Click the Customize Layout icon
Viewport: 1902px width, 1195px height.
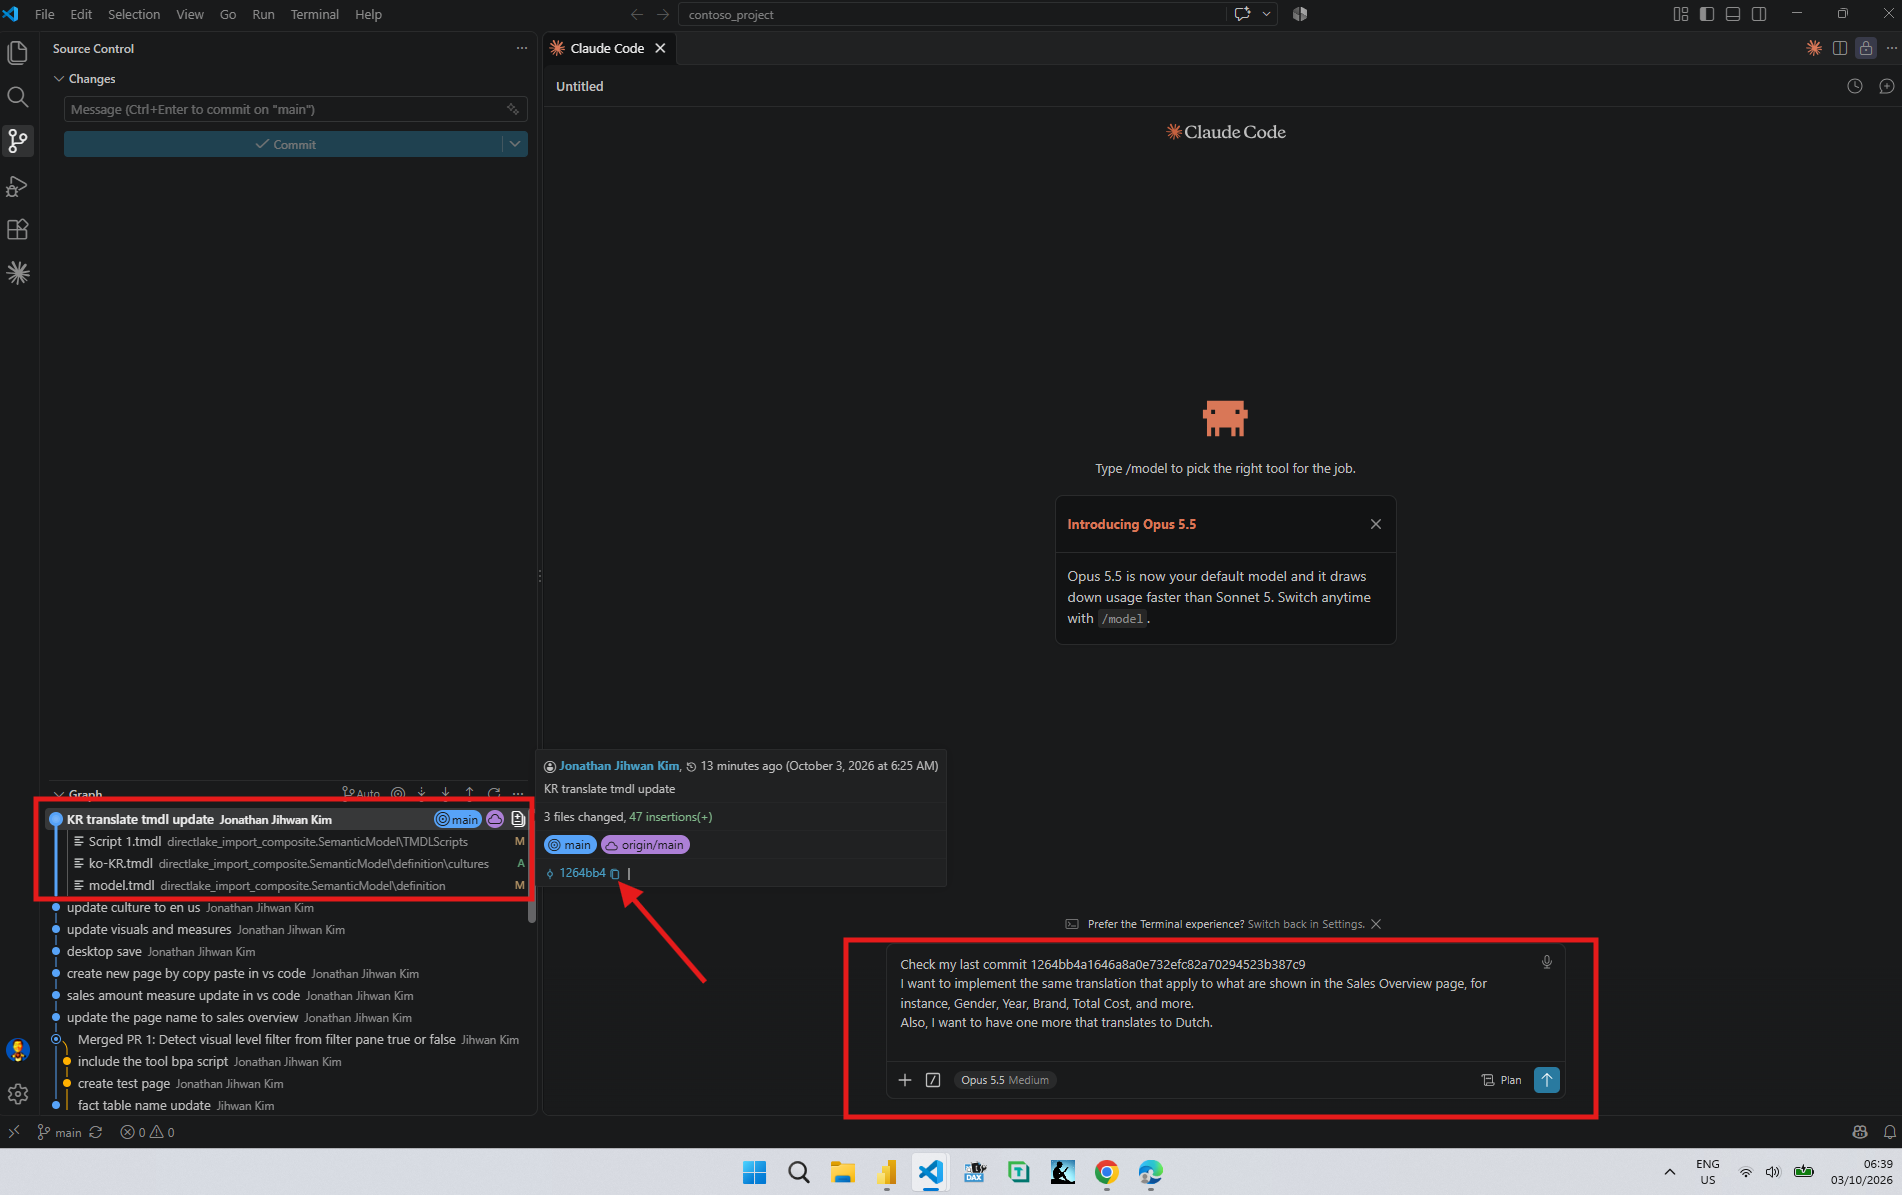[x=1681, y=14]
